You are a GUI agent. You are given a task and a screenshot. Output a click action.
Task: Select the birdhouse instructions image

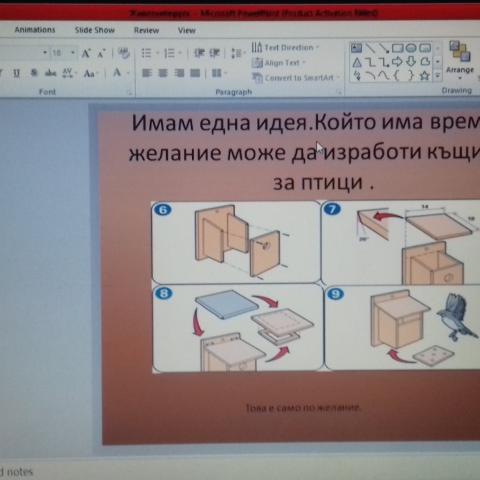(316, 286)
